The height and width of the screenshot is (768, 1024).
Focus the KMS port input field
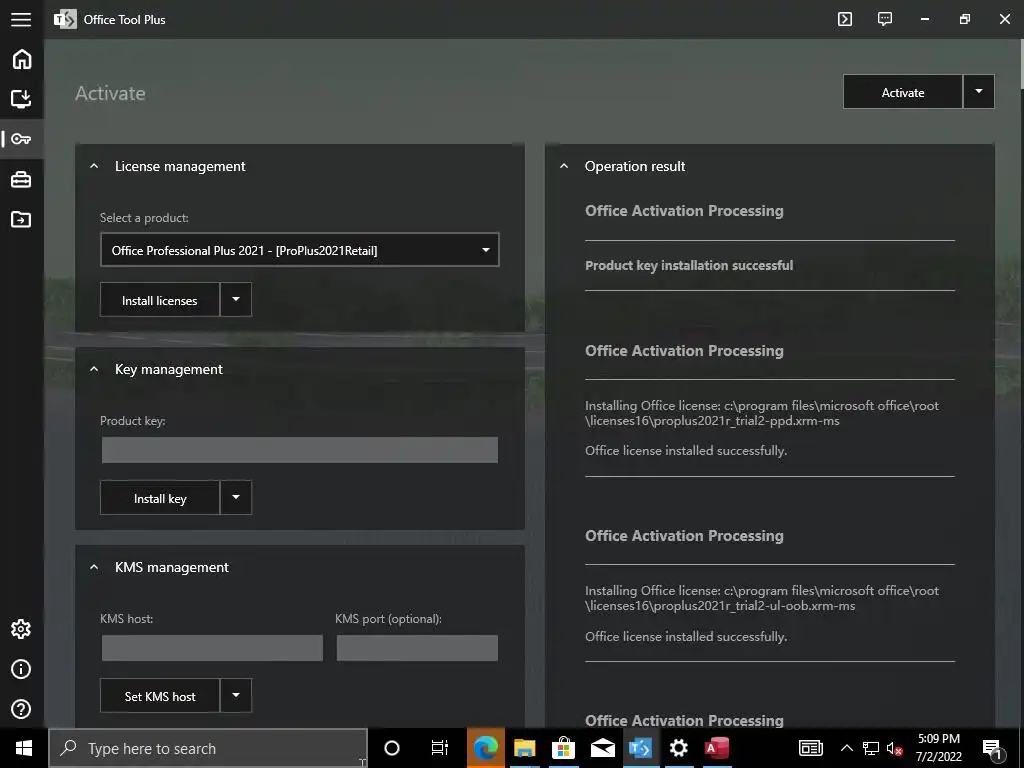[x=417, y=648]
